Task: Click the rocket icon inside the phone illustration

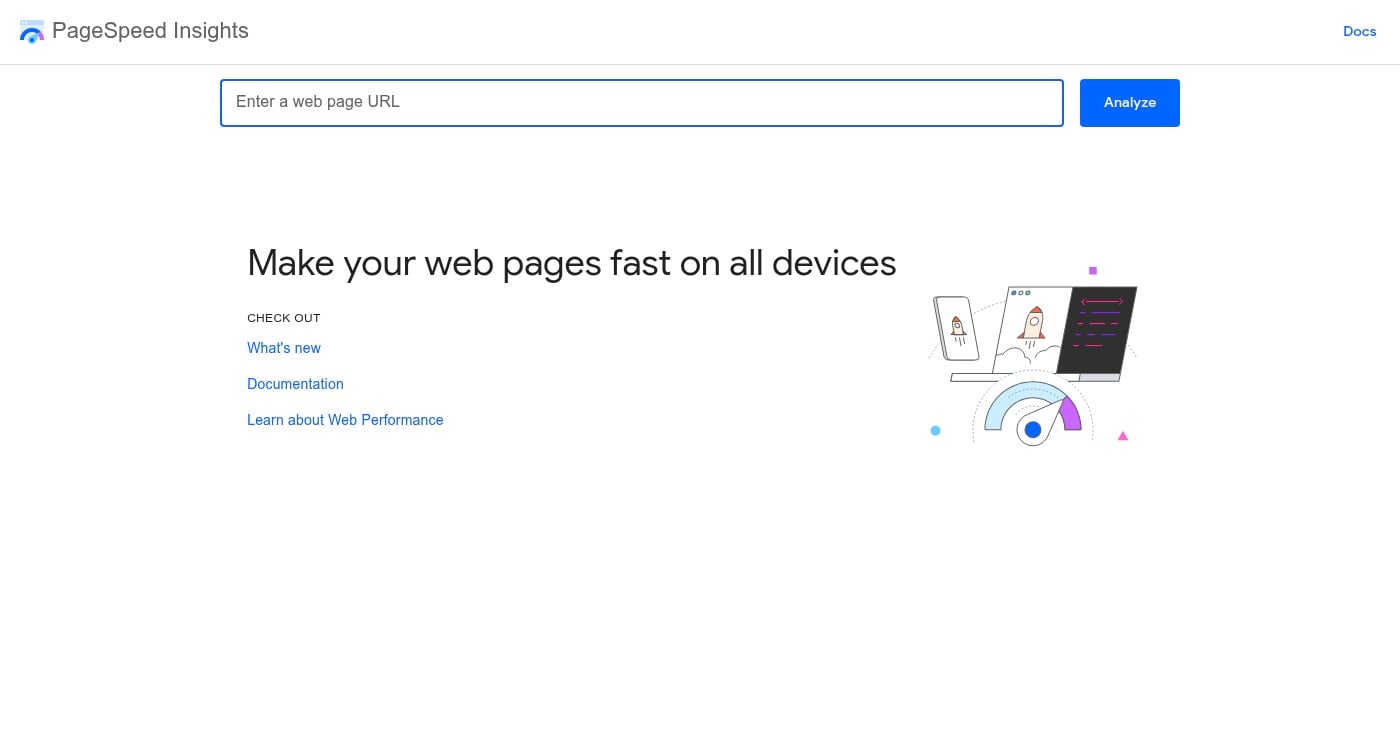Action: click(956, 325)
